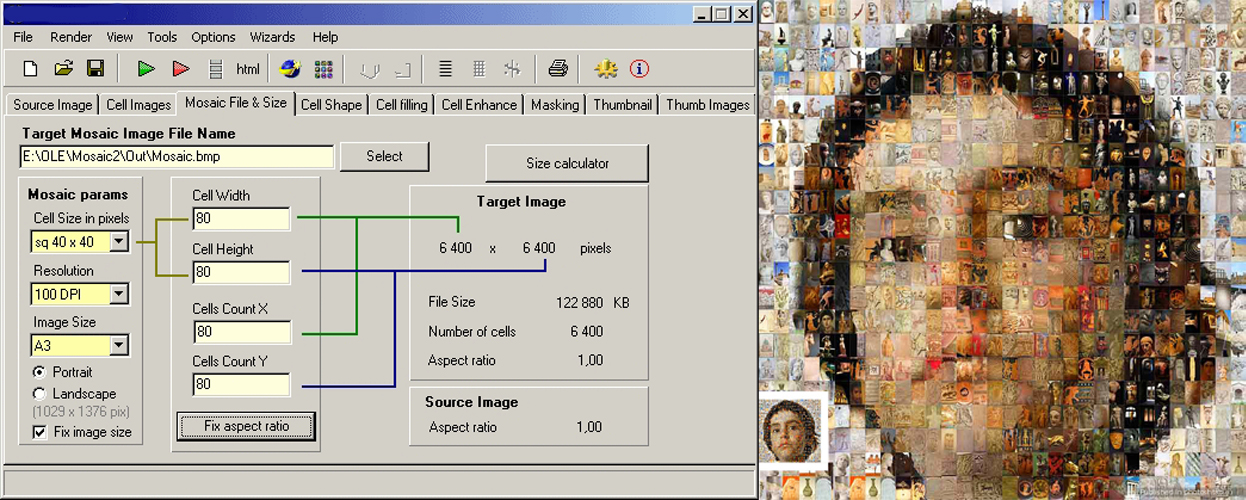Open the Wizards menu
The width and height of the screenshot is (1246, 500).
click(x=273, y=37)
